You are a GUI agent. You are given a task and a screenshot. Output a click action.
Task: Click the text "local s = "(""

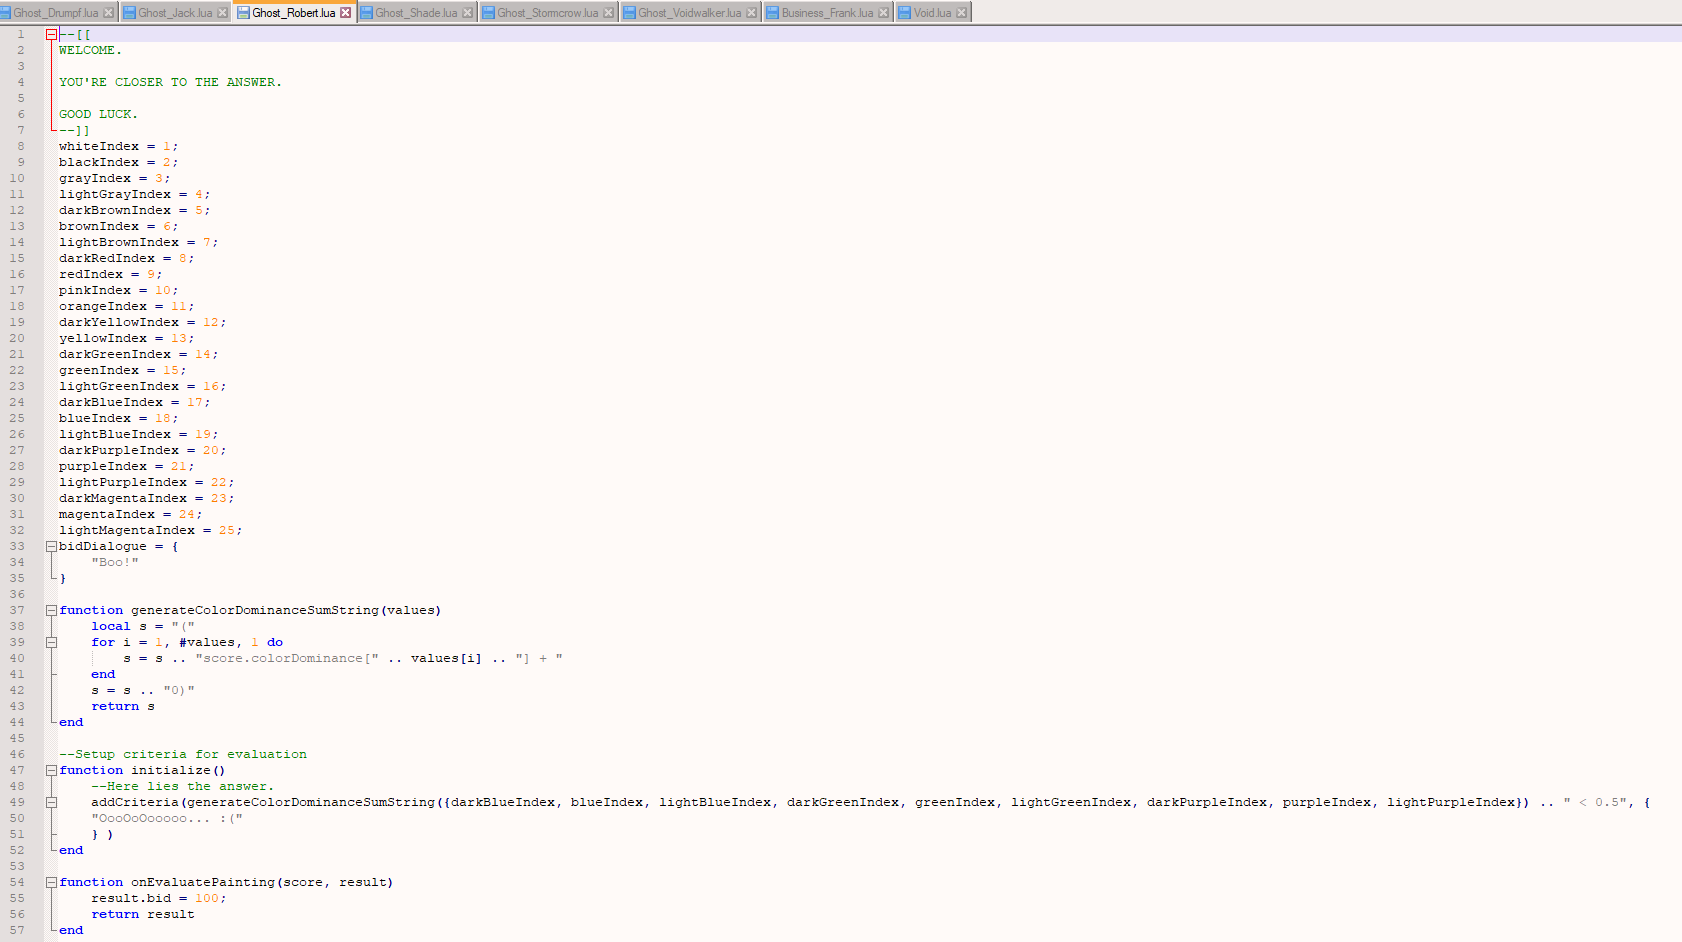pos(143,626)
